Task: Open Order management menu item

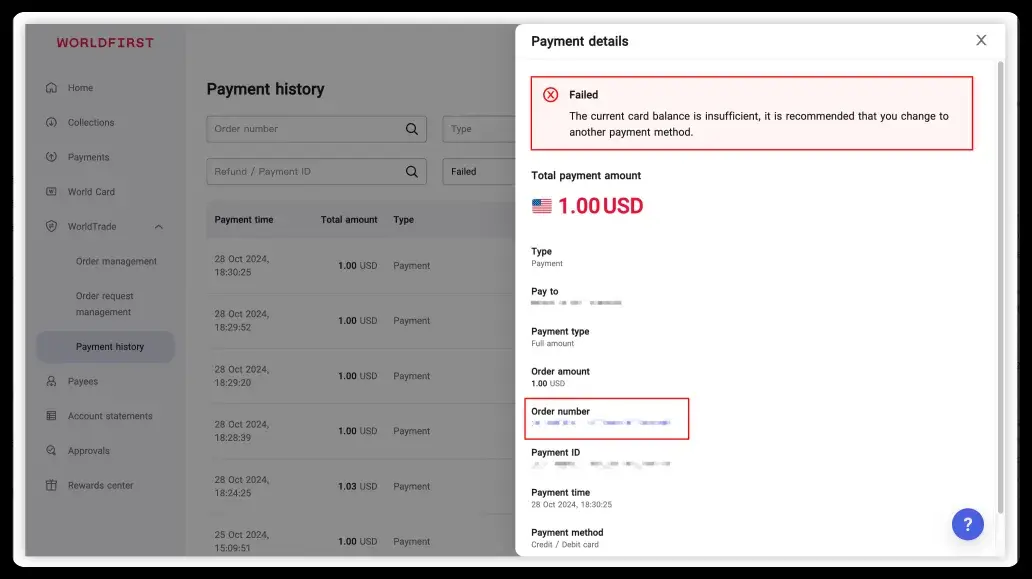Action: click(116, 262)
